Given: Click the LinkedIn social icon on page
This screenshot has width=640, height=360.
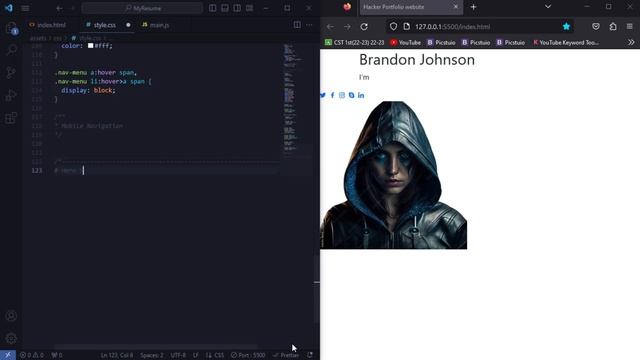Looking at the screenshot, I should pos(361,95).
